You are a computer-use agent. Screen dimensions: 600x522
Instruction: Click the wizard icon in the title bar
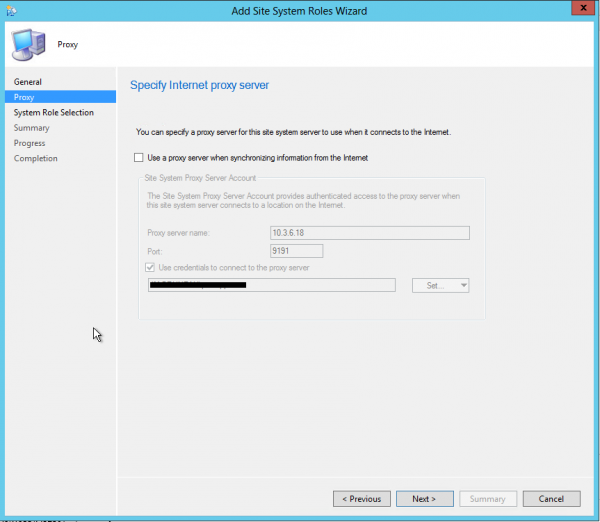click(x=11, y=11)
